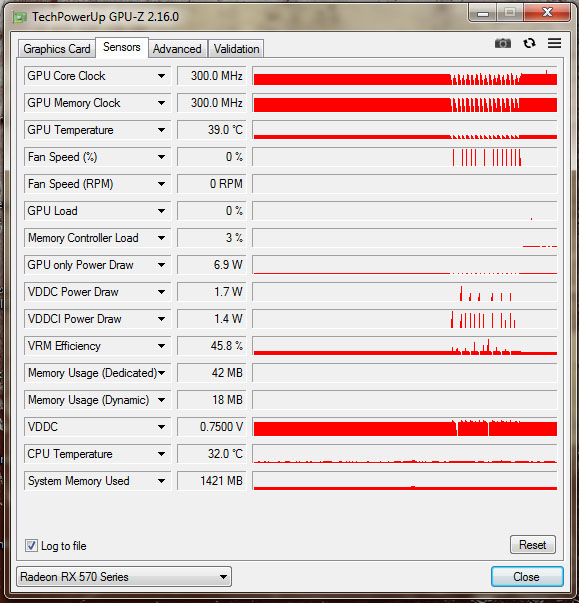Click the VDDC voltage history graph
Viewport: 579px width, 603px height.
coord(405,427)
